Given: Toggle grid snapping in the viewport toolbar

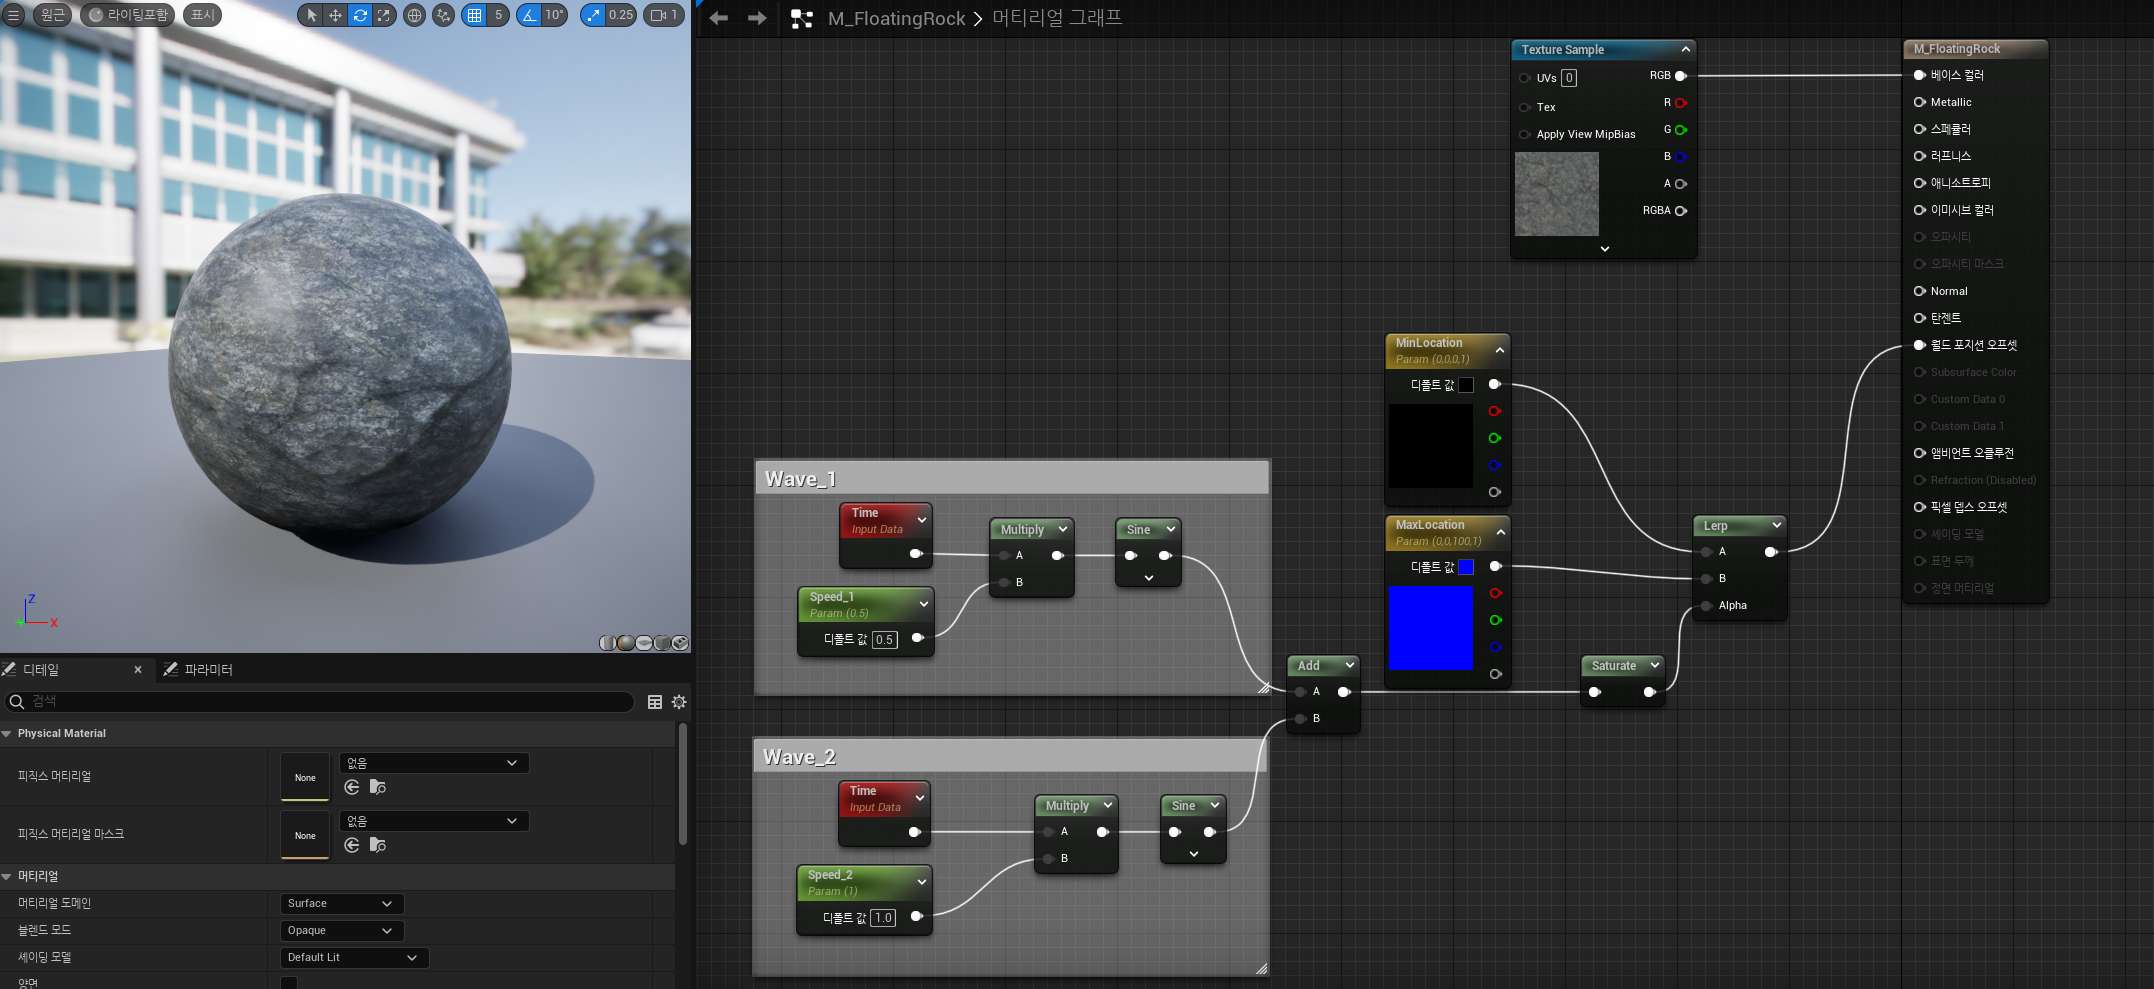Looking at the screenshot, I should pyautogui.click(x=474, y=15).
